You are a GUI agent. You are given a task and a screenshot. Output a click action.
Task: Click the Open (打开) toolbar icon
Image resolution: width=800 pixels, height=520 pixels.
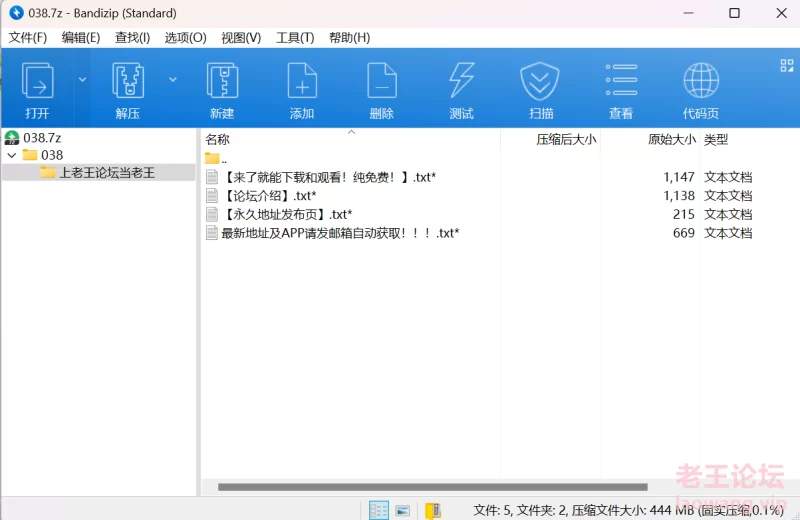[x=37, y=81]
